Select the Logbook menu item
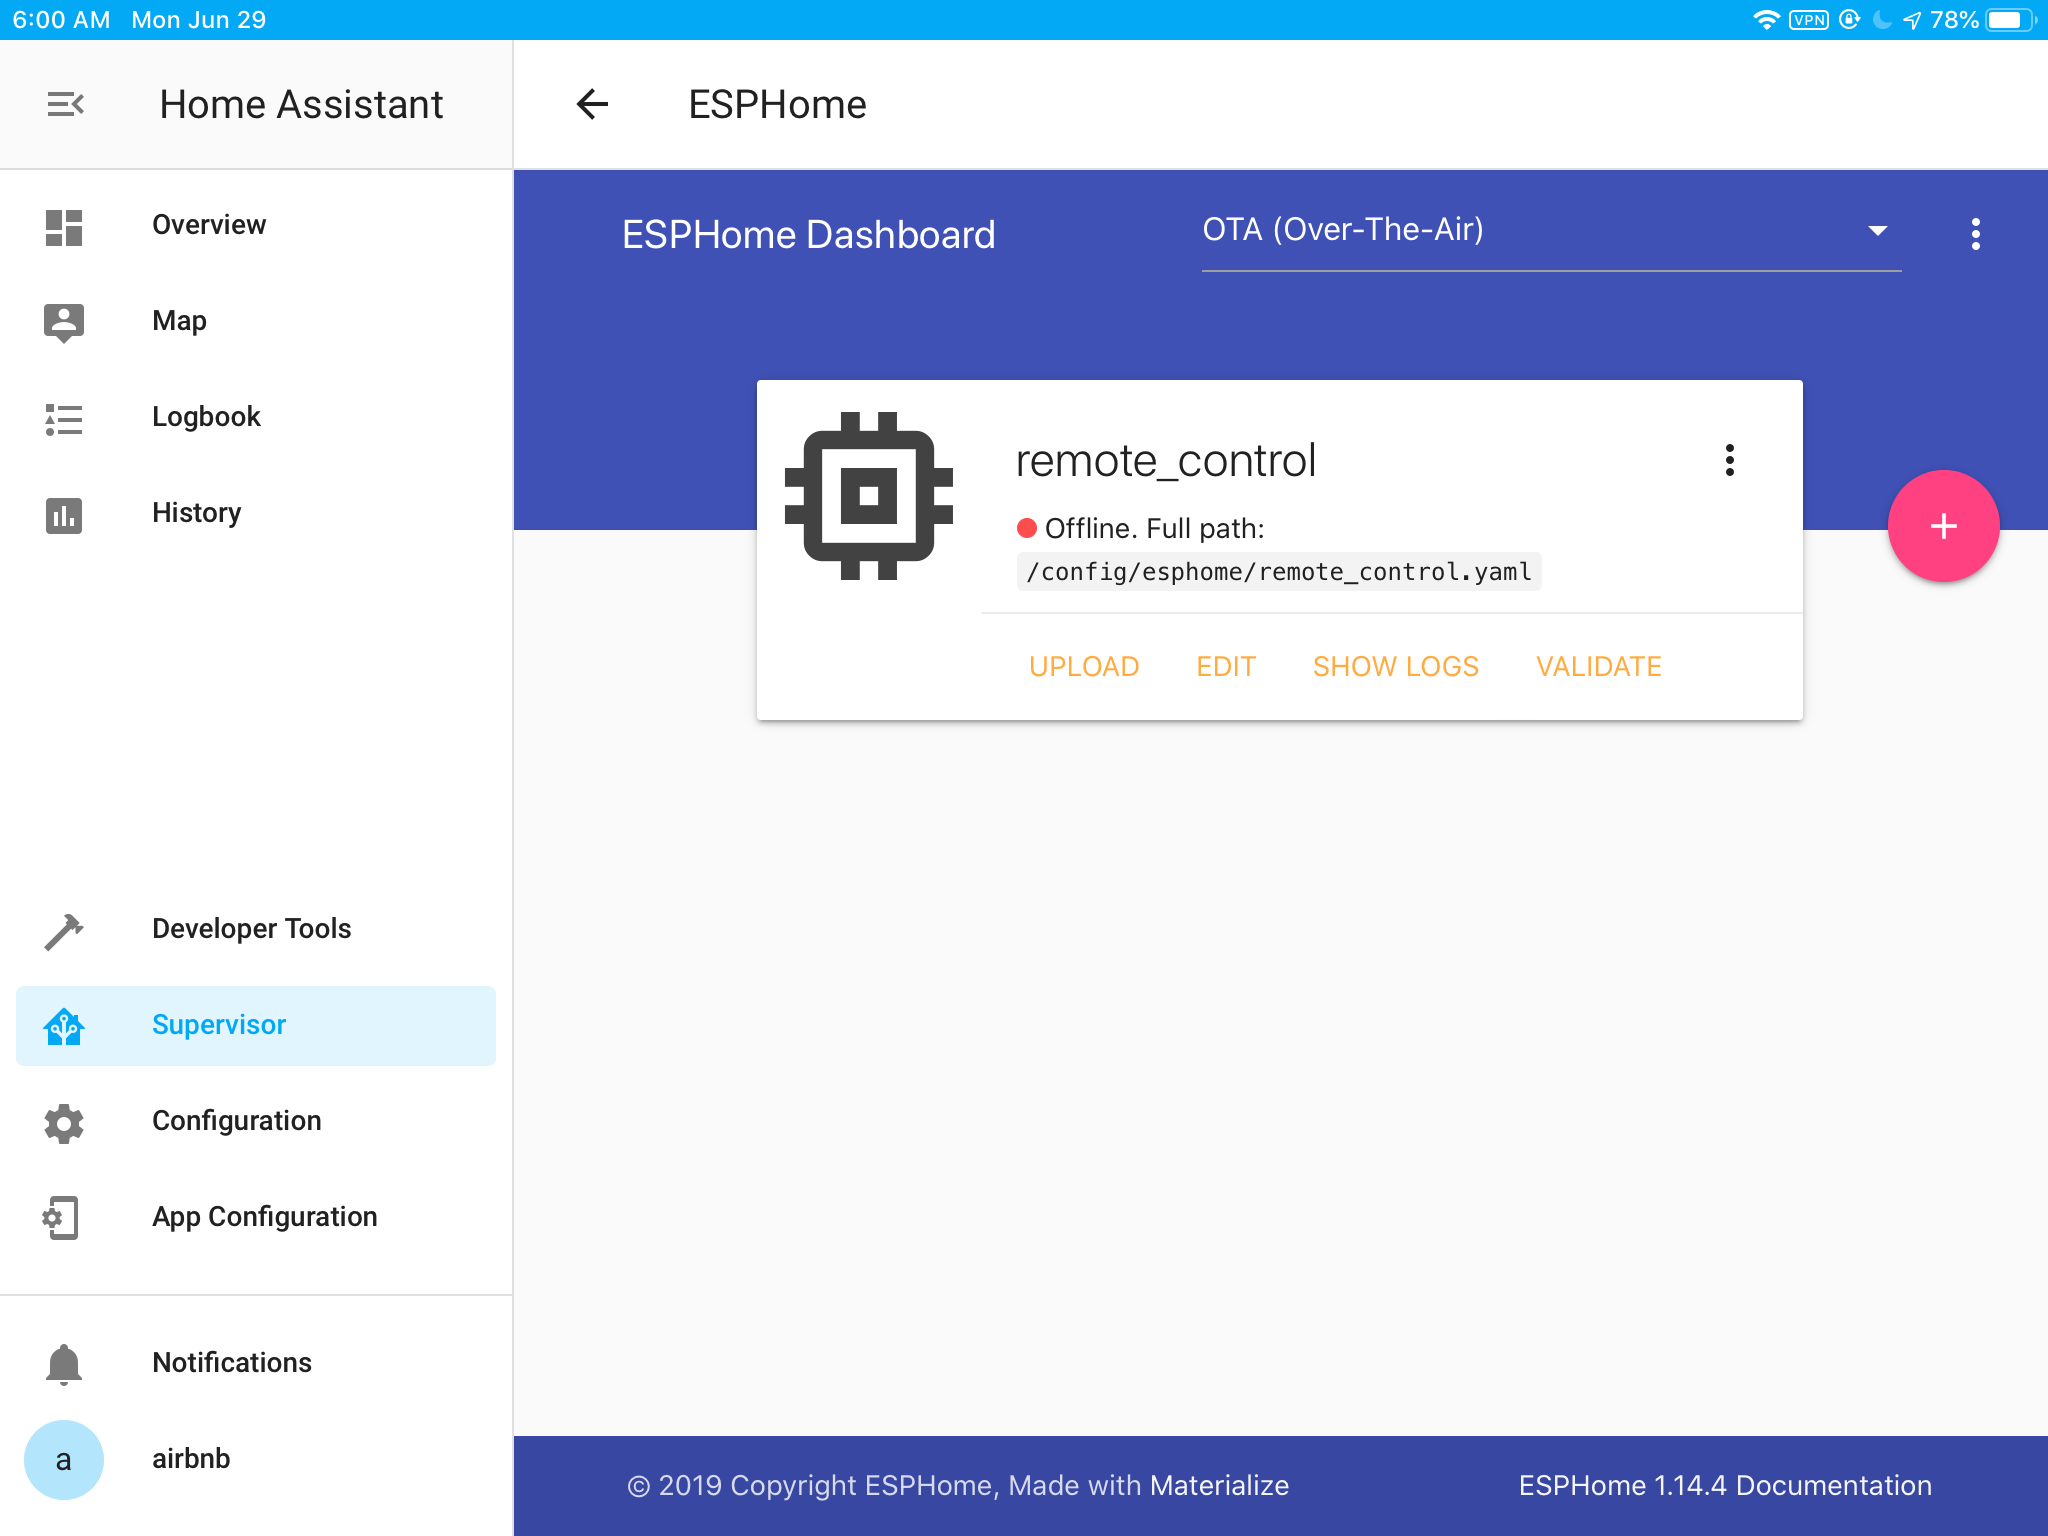 (x=256, y=418)
